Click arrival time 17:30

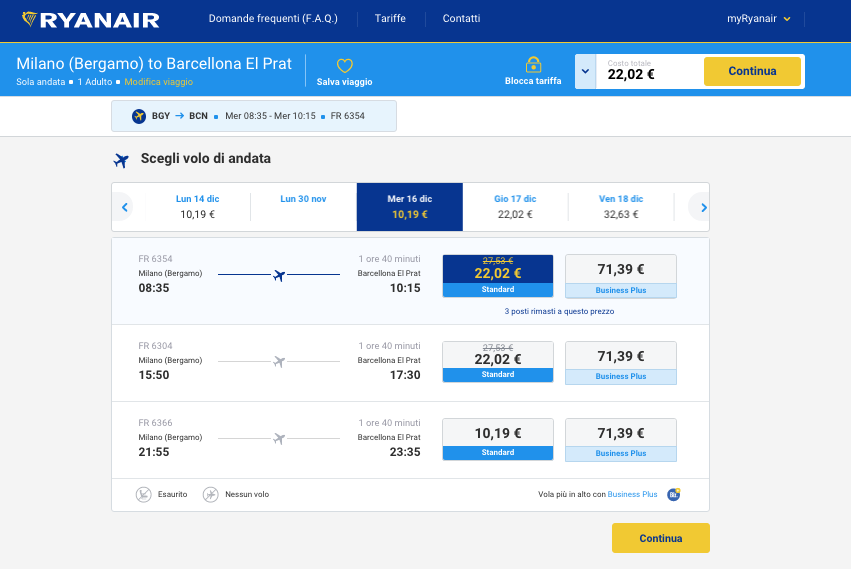click(405, 375)
